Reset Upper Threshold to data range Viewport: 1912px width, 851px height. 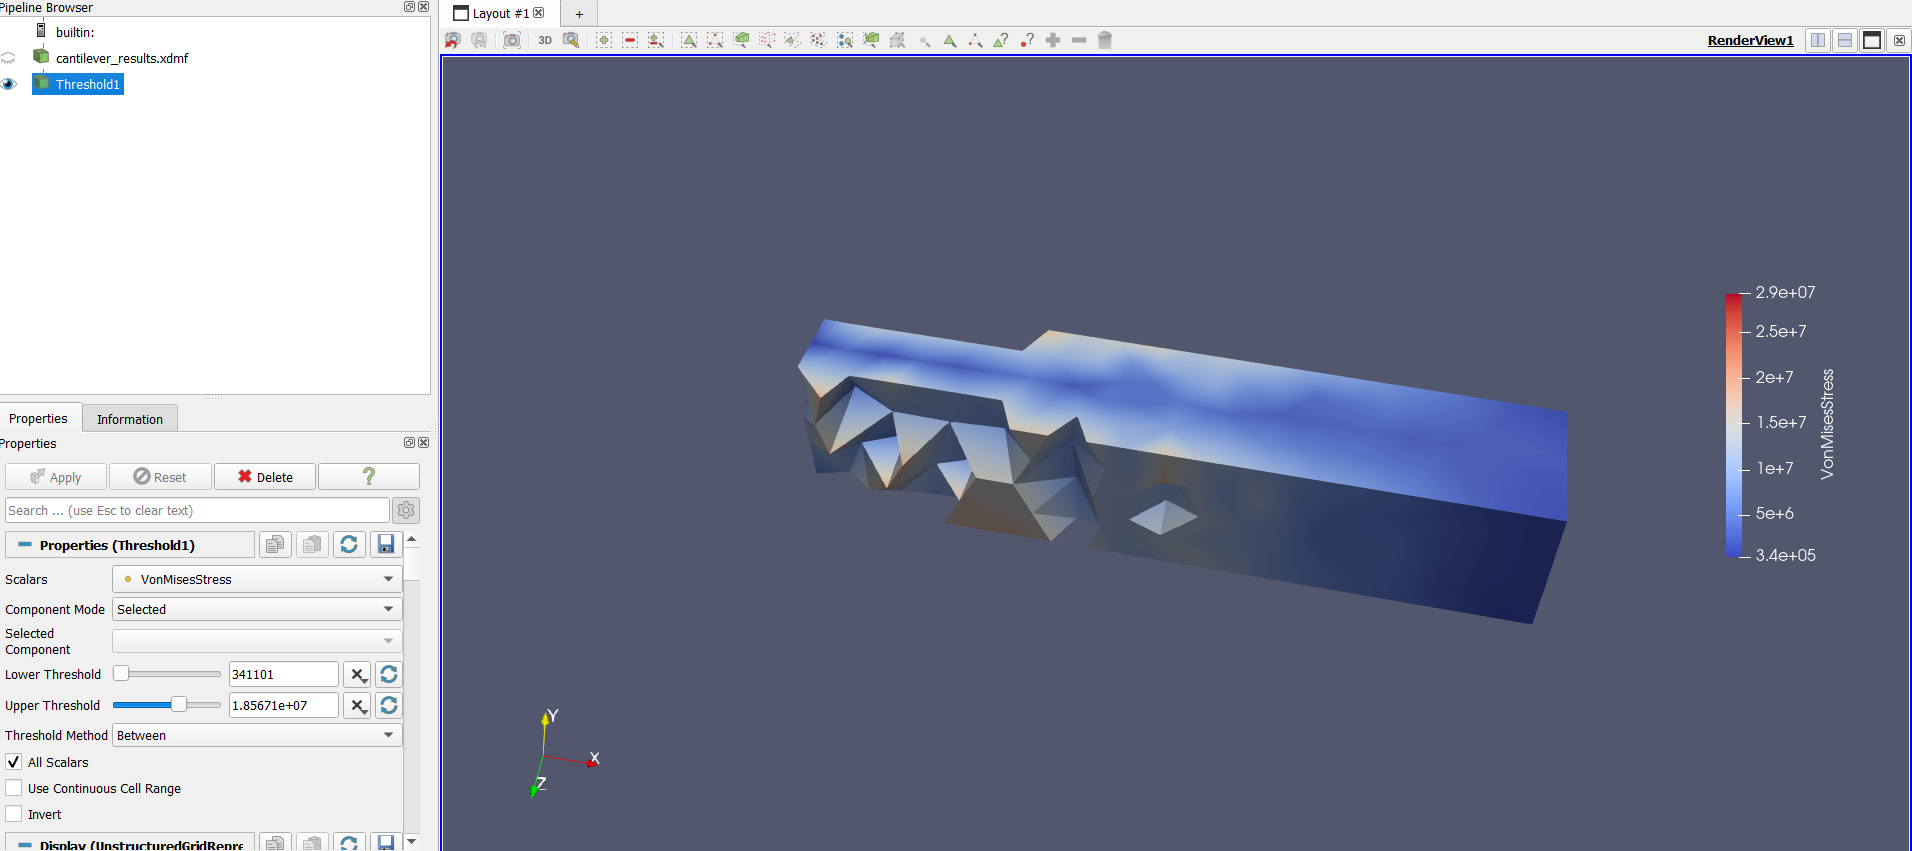tap(389, 706)
